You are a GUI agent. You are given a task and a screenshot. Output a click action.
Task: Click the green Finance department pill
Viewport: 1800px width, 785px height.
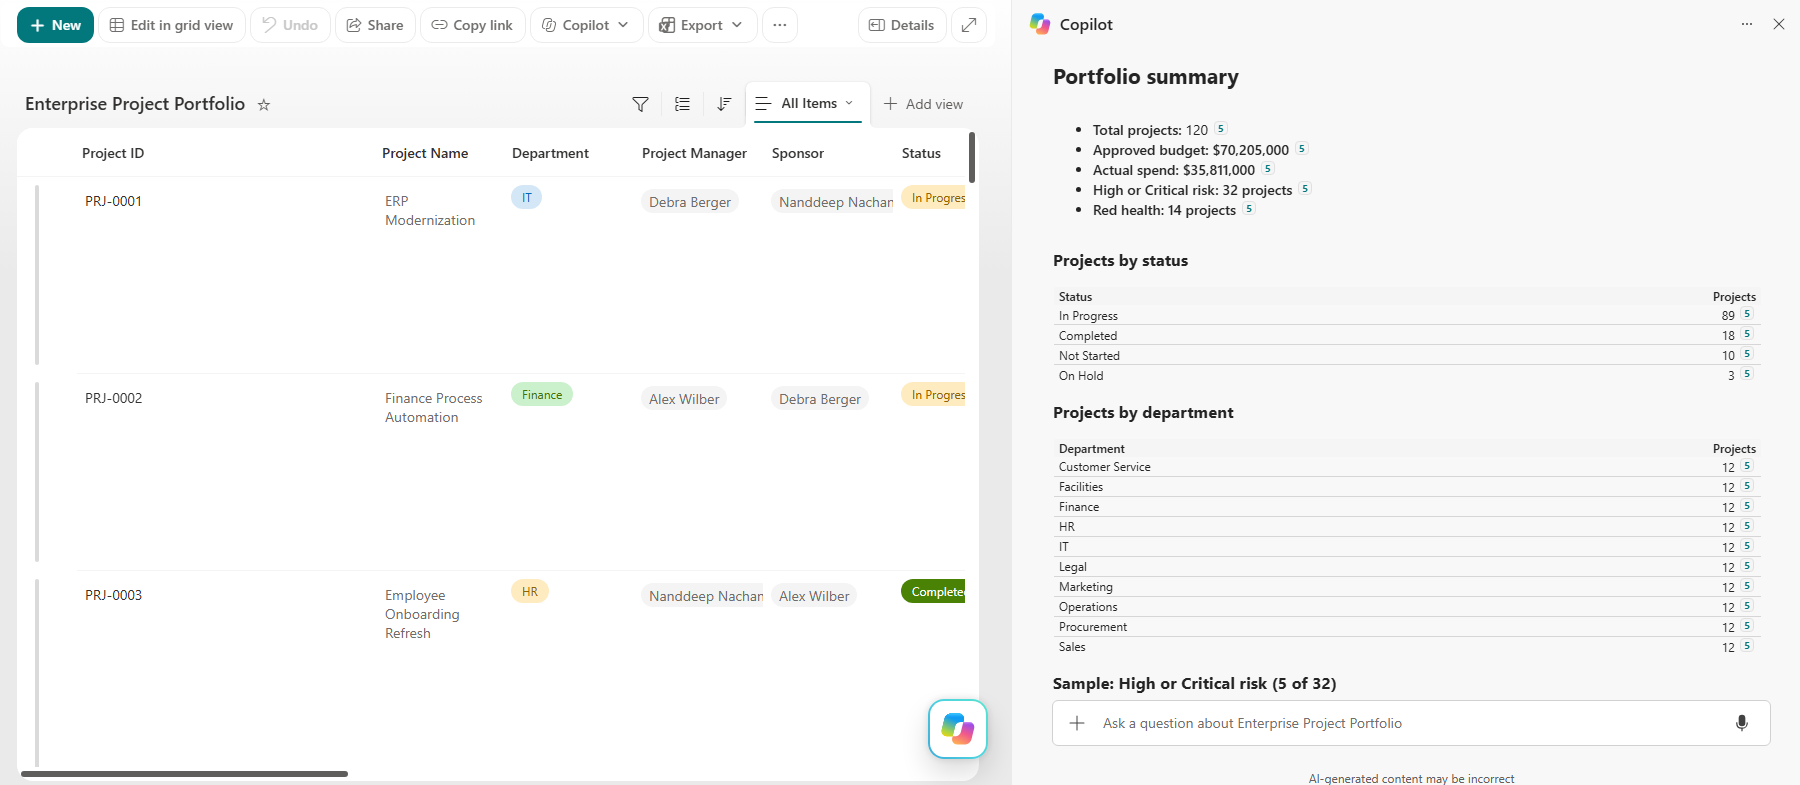(542, 395)
